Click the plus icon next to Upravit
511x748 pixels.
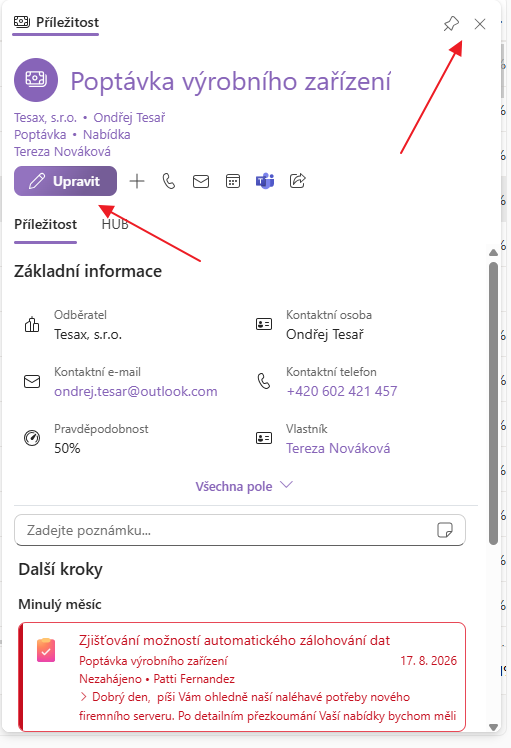click(137, 181)
